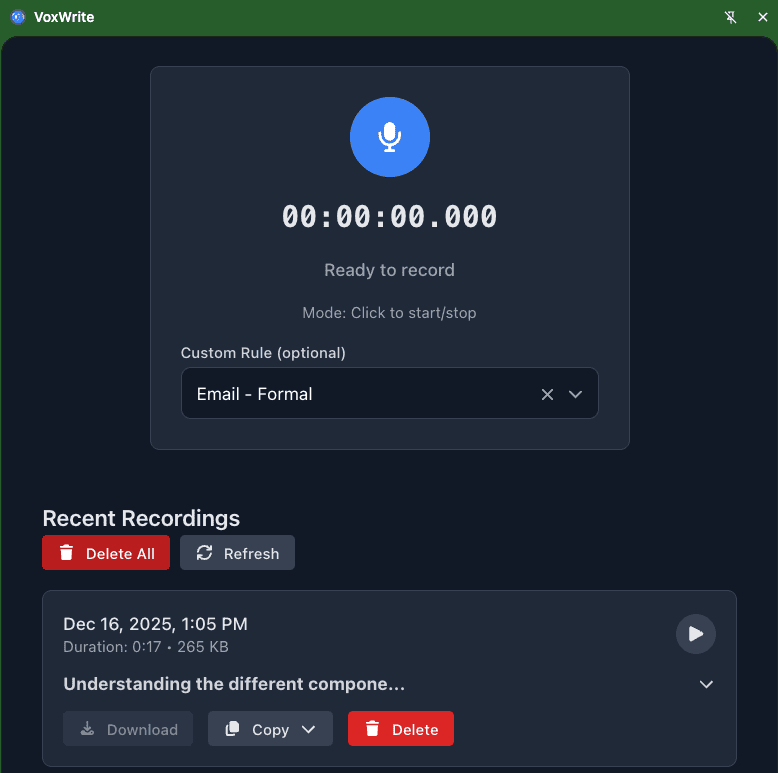Screen dimensions: 778x773
Task: Expand the recording transcript chevron
Action: [706, 685]
